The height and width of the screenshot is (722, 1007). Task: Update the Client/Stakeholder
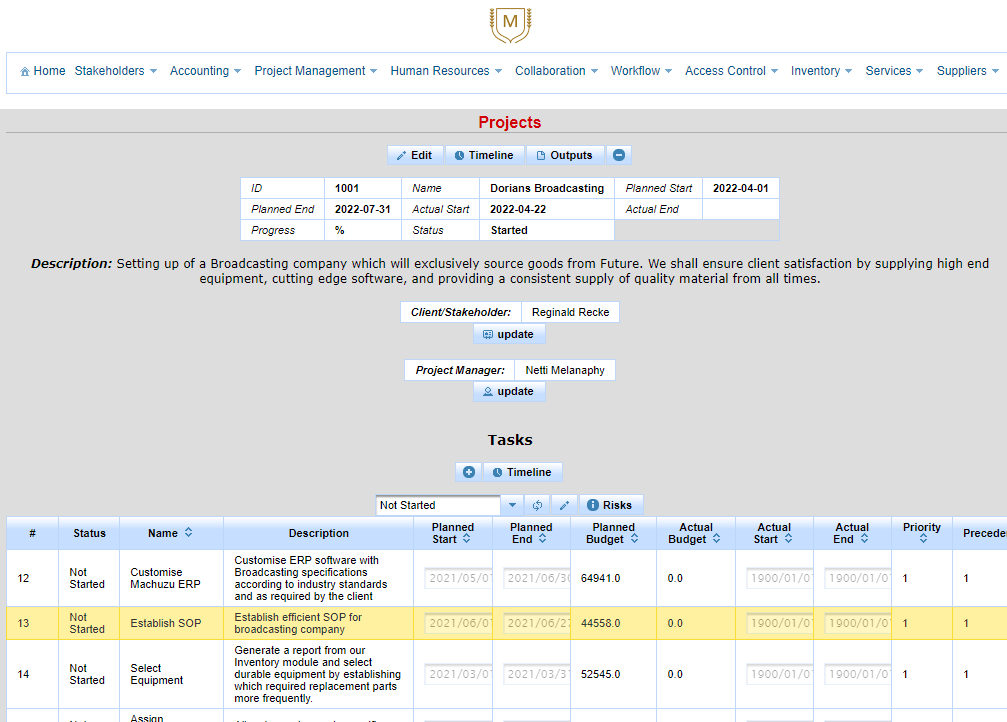509,334
